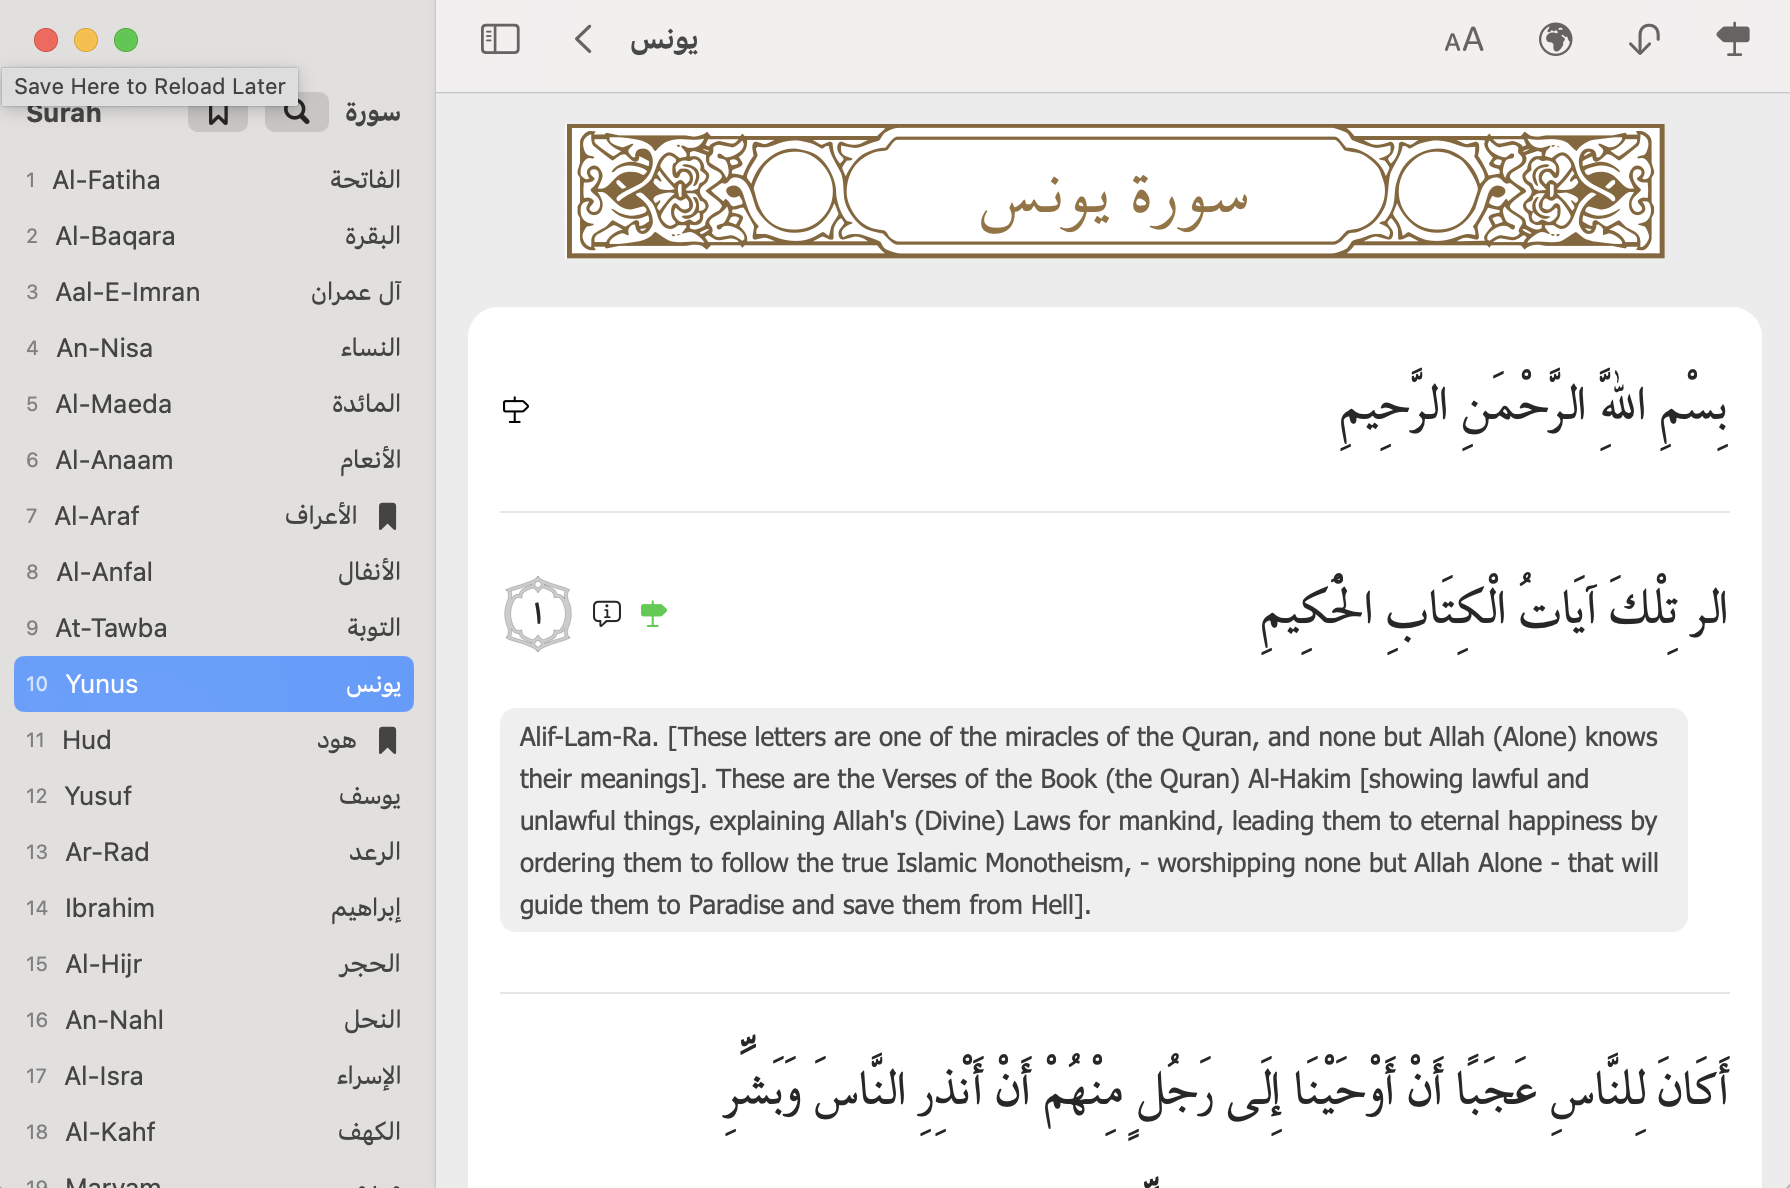
Task: Click the yellow minimize window button
Action: tap(85, 40)
